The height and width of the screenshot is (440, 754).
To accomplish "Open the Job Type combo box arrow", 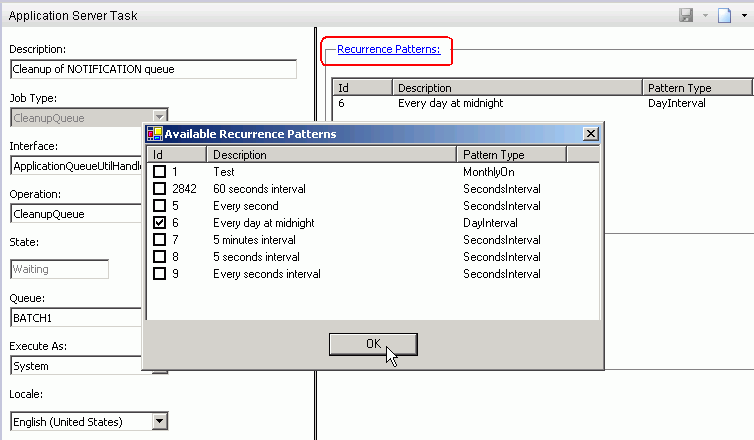I will (159, 117).
